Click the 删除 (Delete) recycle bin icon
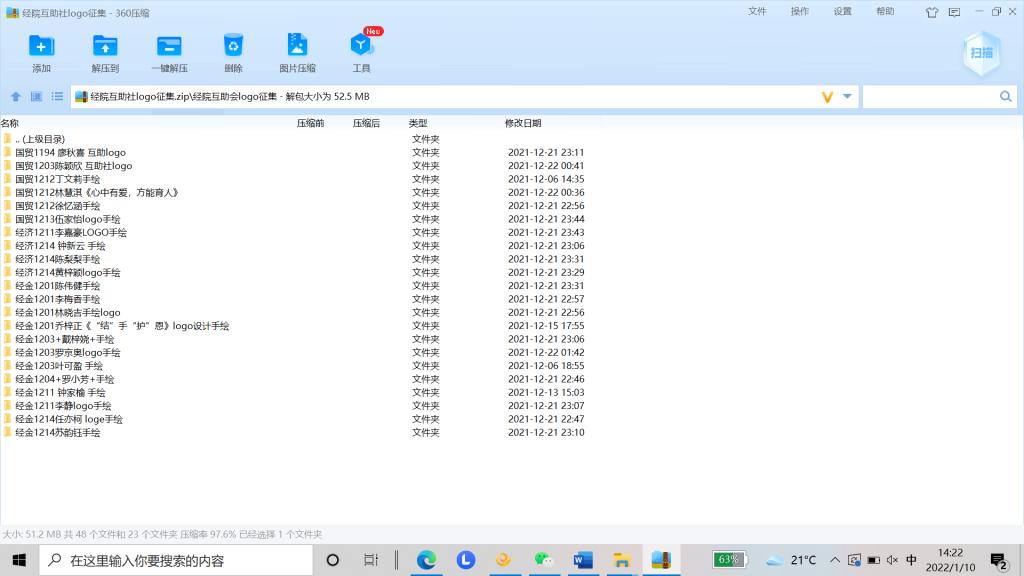Image resolution: width=1024 pixels, height=576 pixels. click(233, 46)
